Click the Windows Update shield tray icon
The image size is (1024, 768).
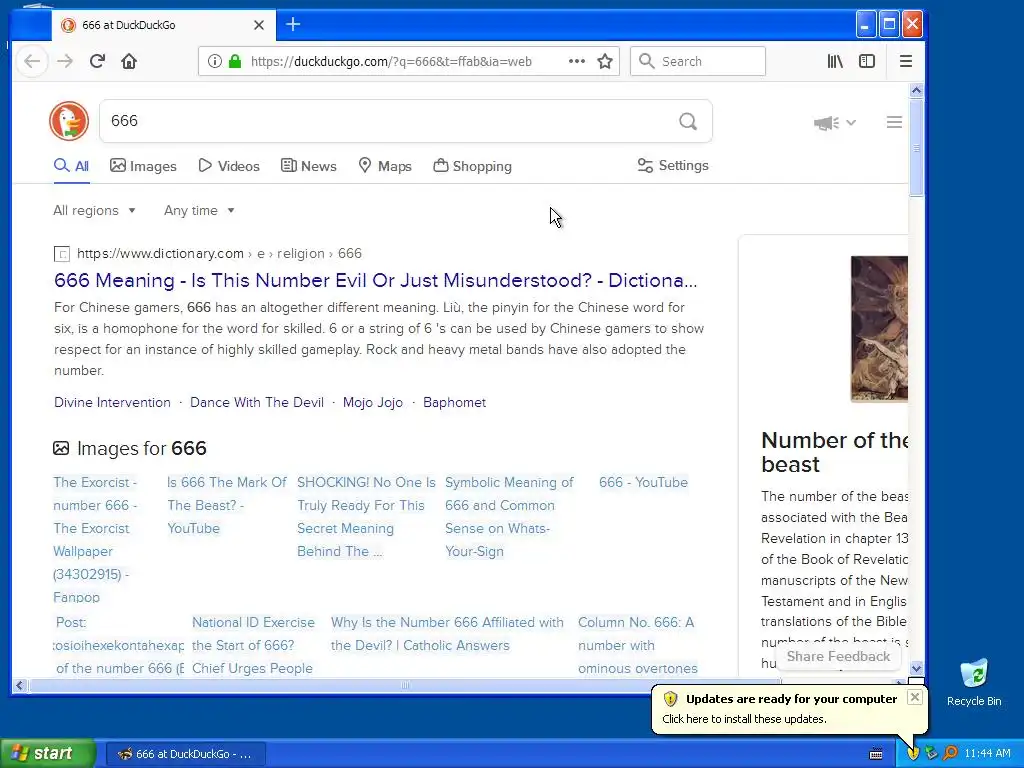pos(912,753)
